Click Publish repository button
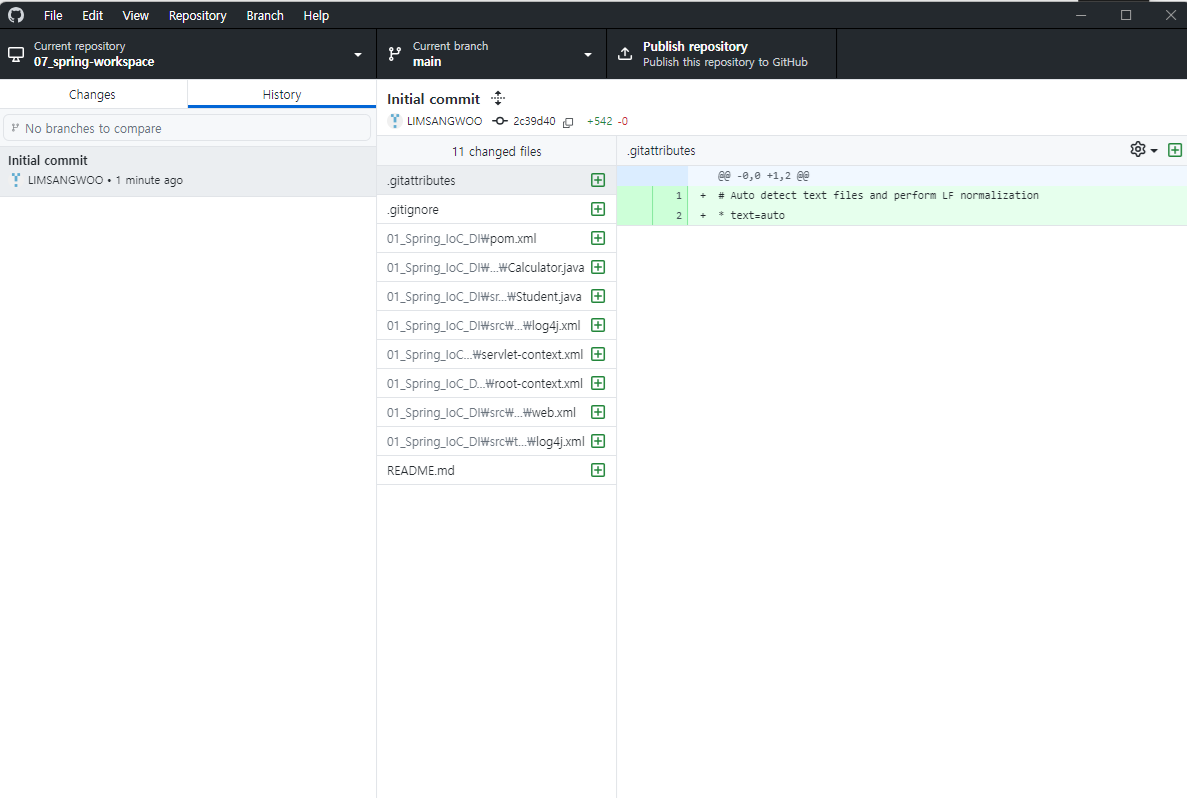The image size is (1187, 798). coord(721,54)
